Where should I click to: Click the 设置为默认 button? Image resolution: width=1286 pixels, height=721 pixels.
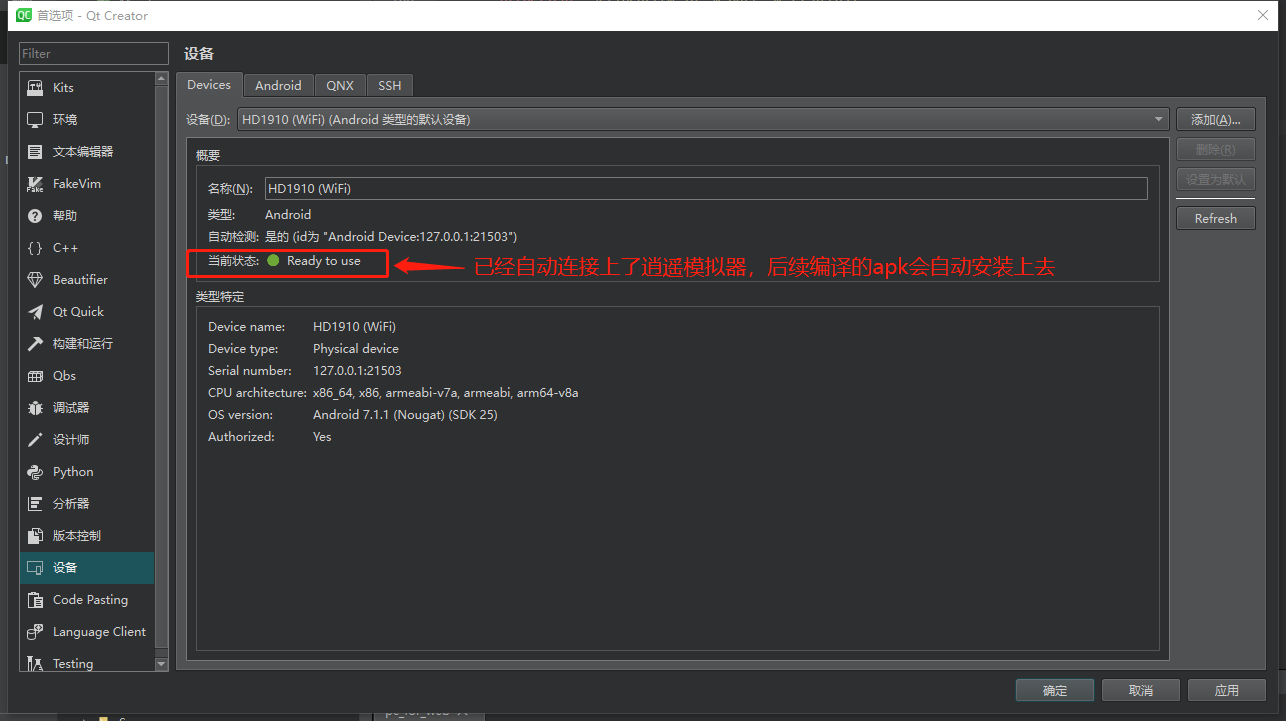pos(1216,179)
